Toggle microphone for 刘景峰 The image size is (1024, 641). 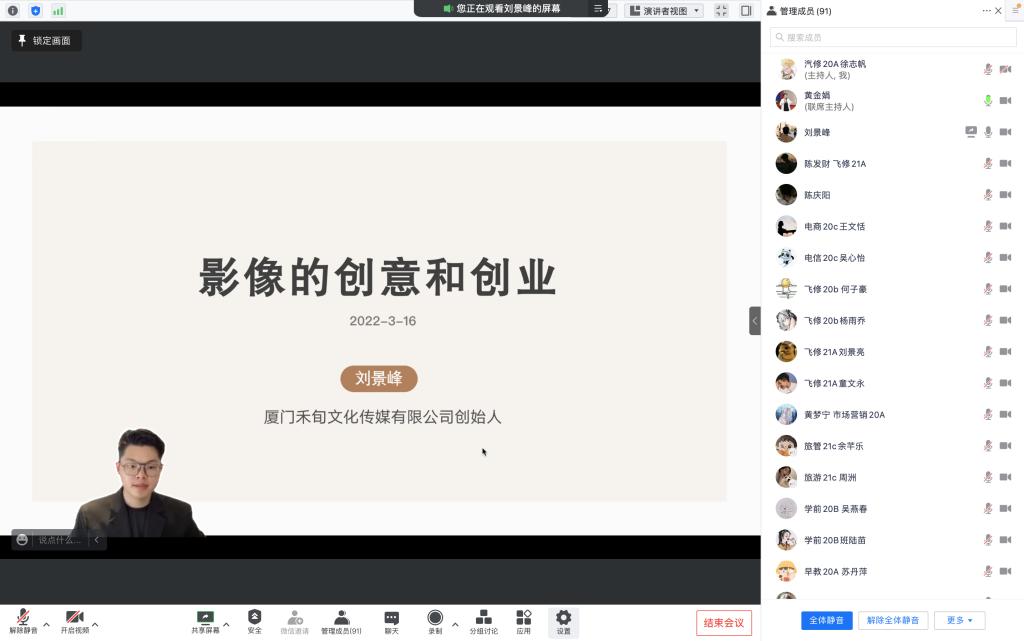(988, 132)
